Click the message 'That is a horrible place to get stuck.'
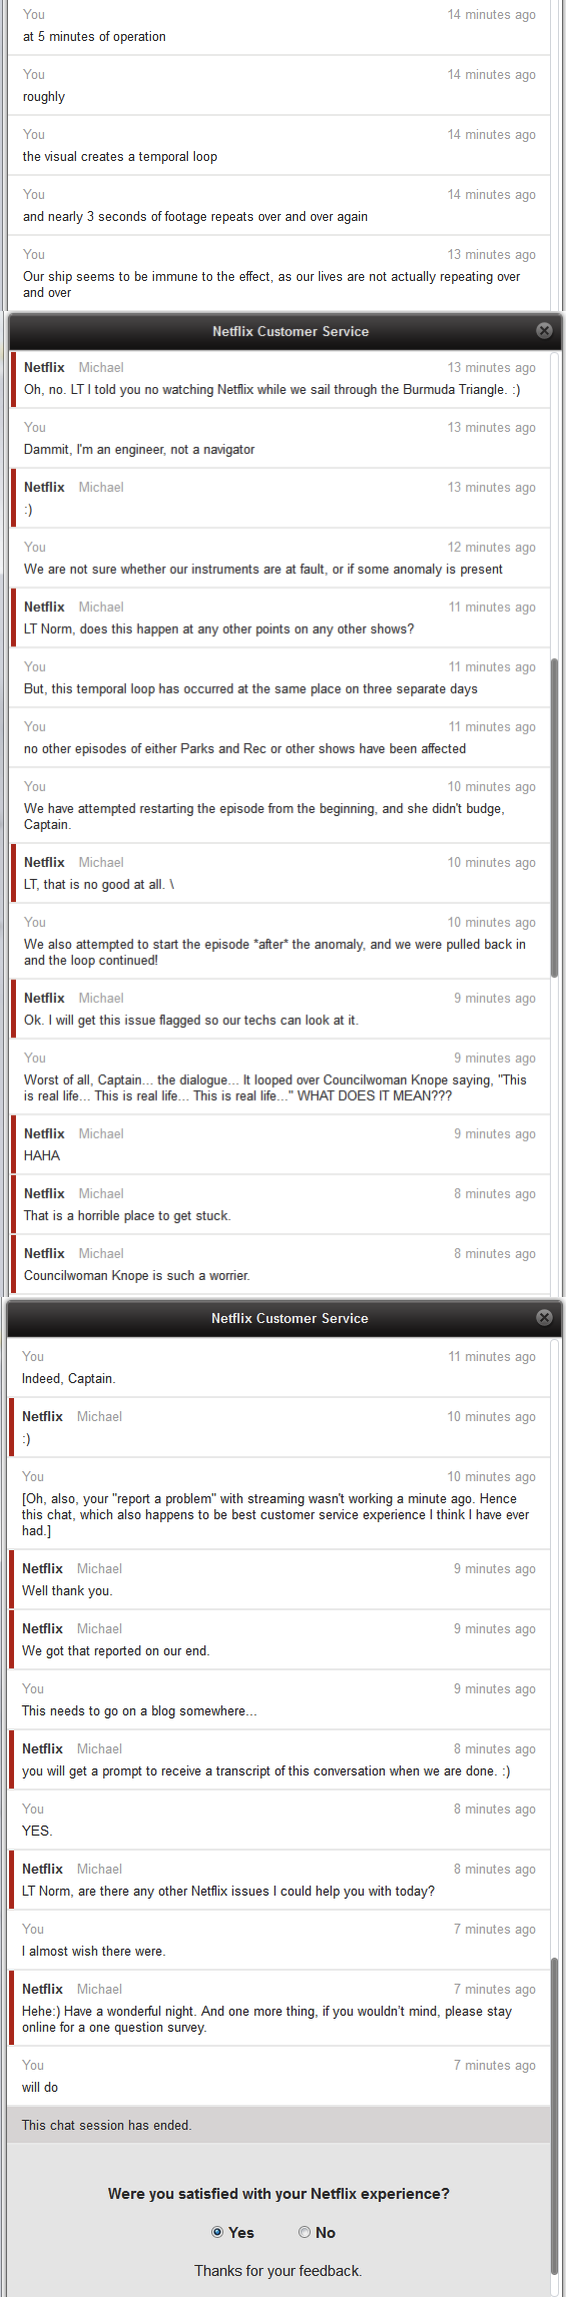This screenshot has height=2297, width=566. click(127, 1215)
